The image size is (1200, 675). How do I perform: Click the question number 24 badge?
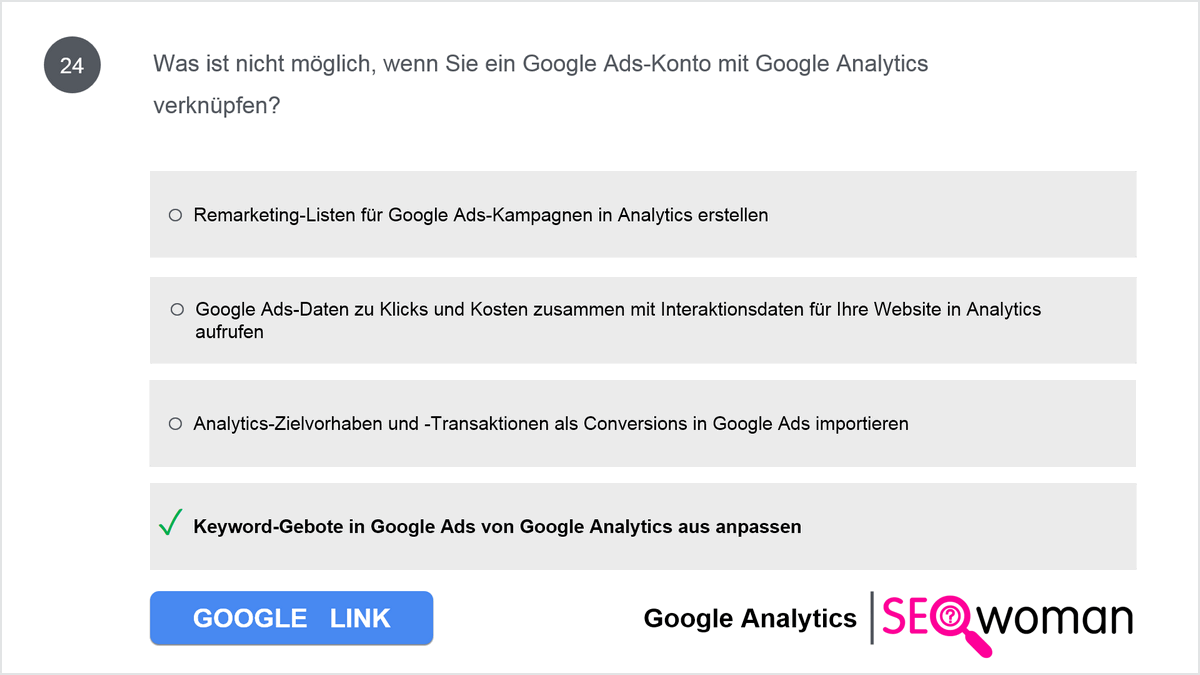click(x=72, y=66)
